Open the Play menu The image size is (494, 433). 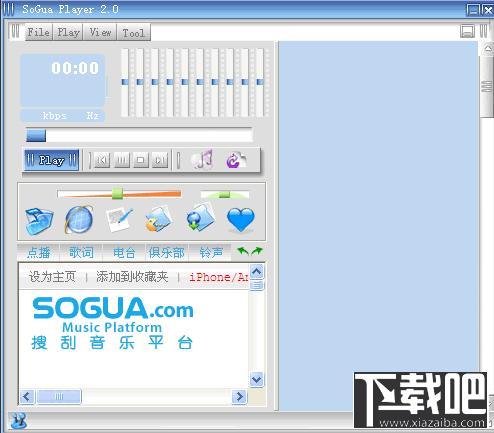point(68,32)
